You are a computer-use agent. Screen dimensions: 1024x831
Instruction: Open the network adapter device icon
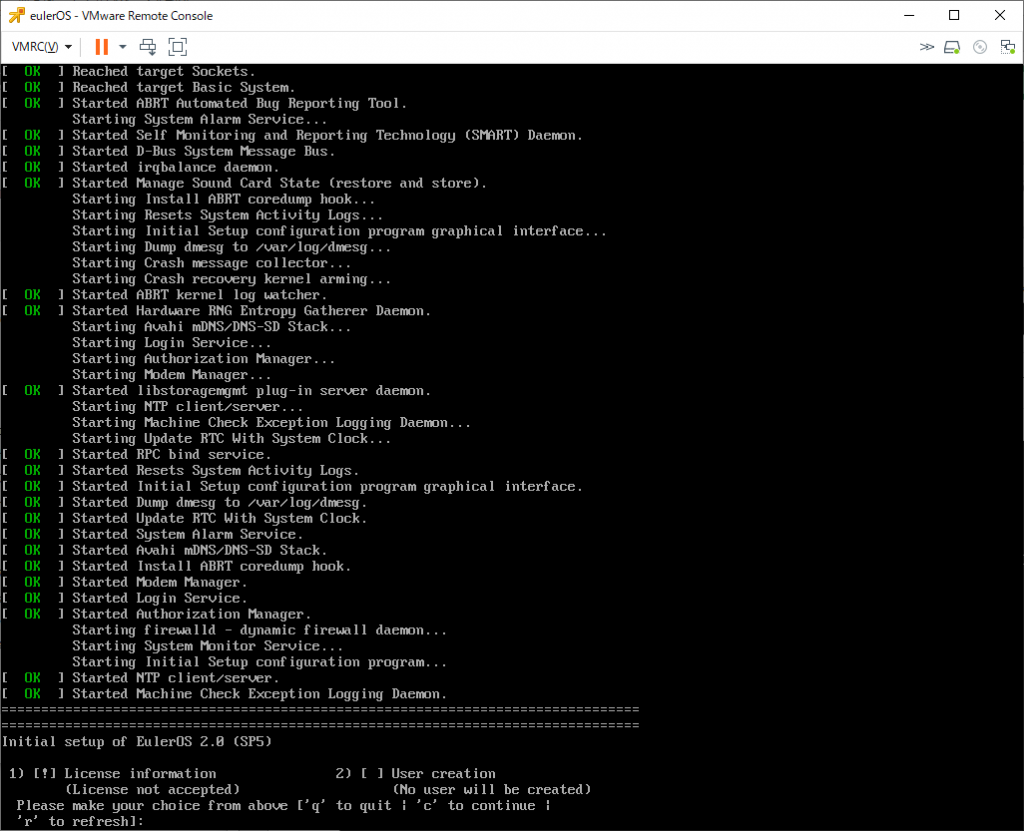[1008, 47]
